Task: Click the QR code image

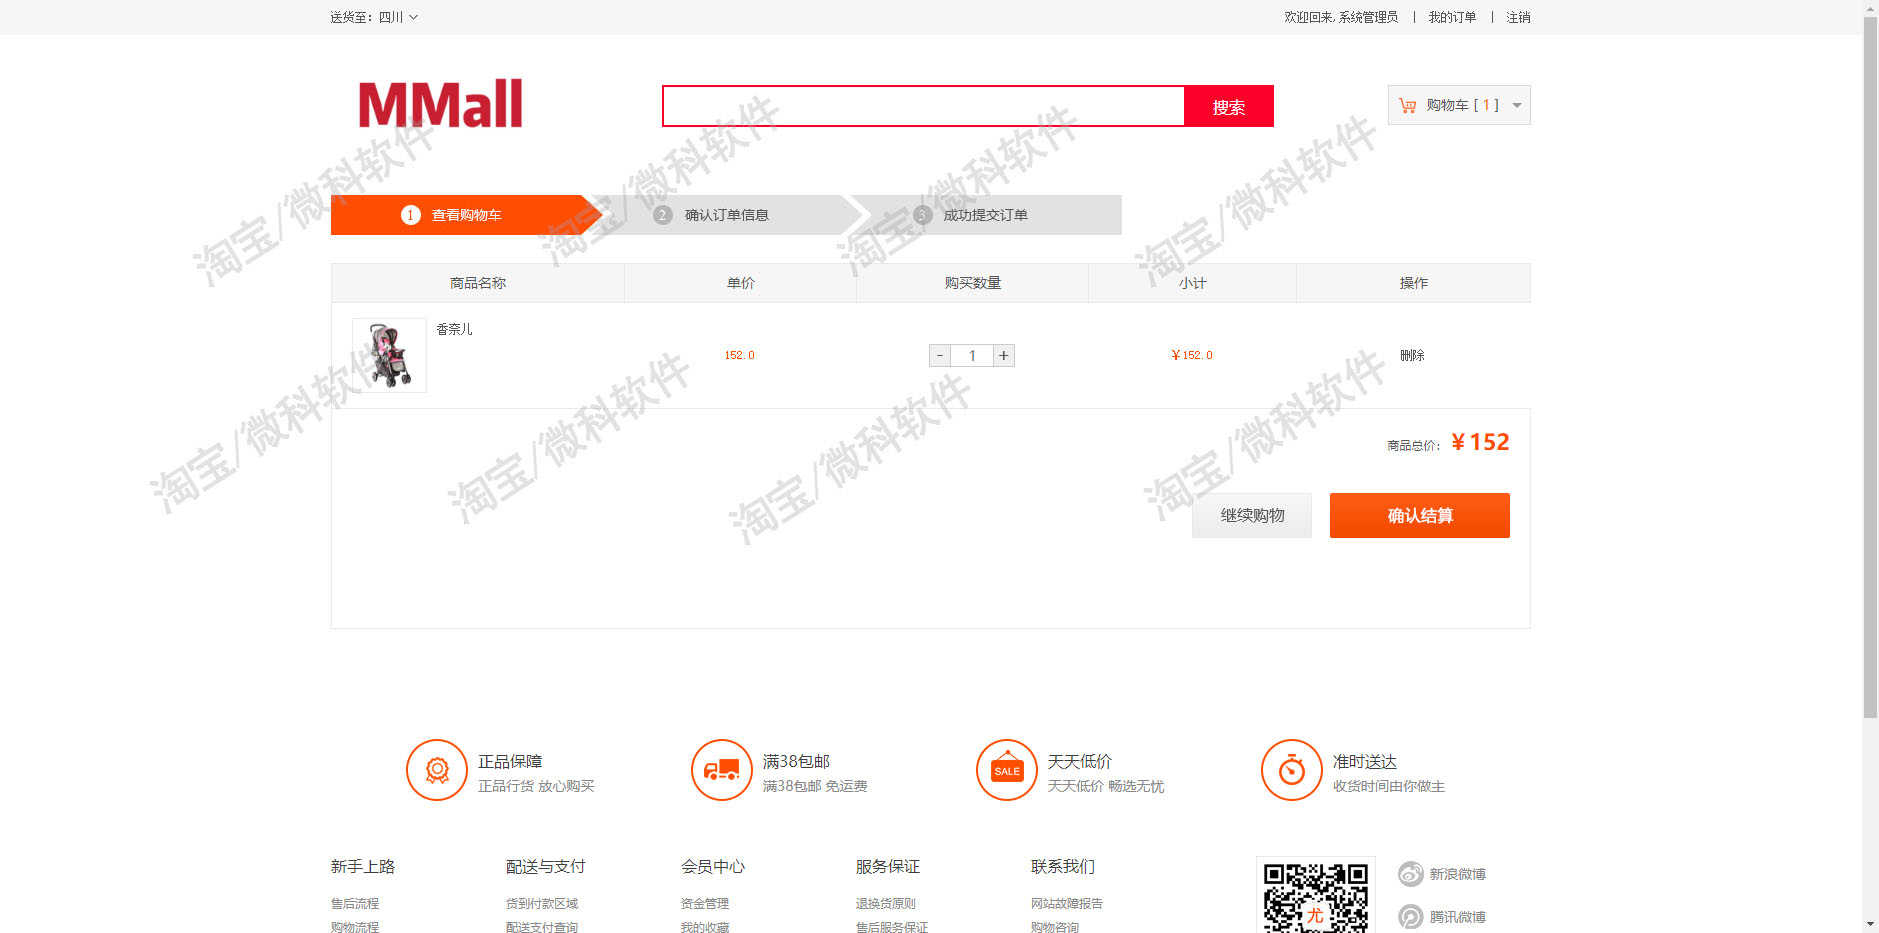Action: 1316,896
